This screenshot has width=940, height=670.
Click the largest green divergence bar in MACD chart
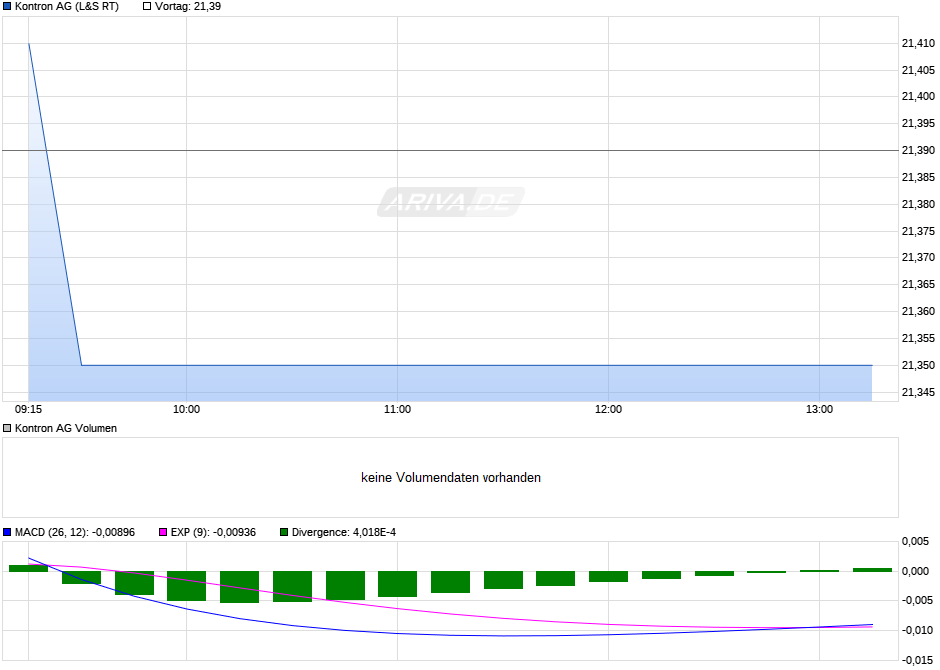point(239,587)
